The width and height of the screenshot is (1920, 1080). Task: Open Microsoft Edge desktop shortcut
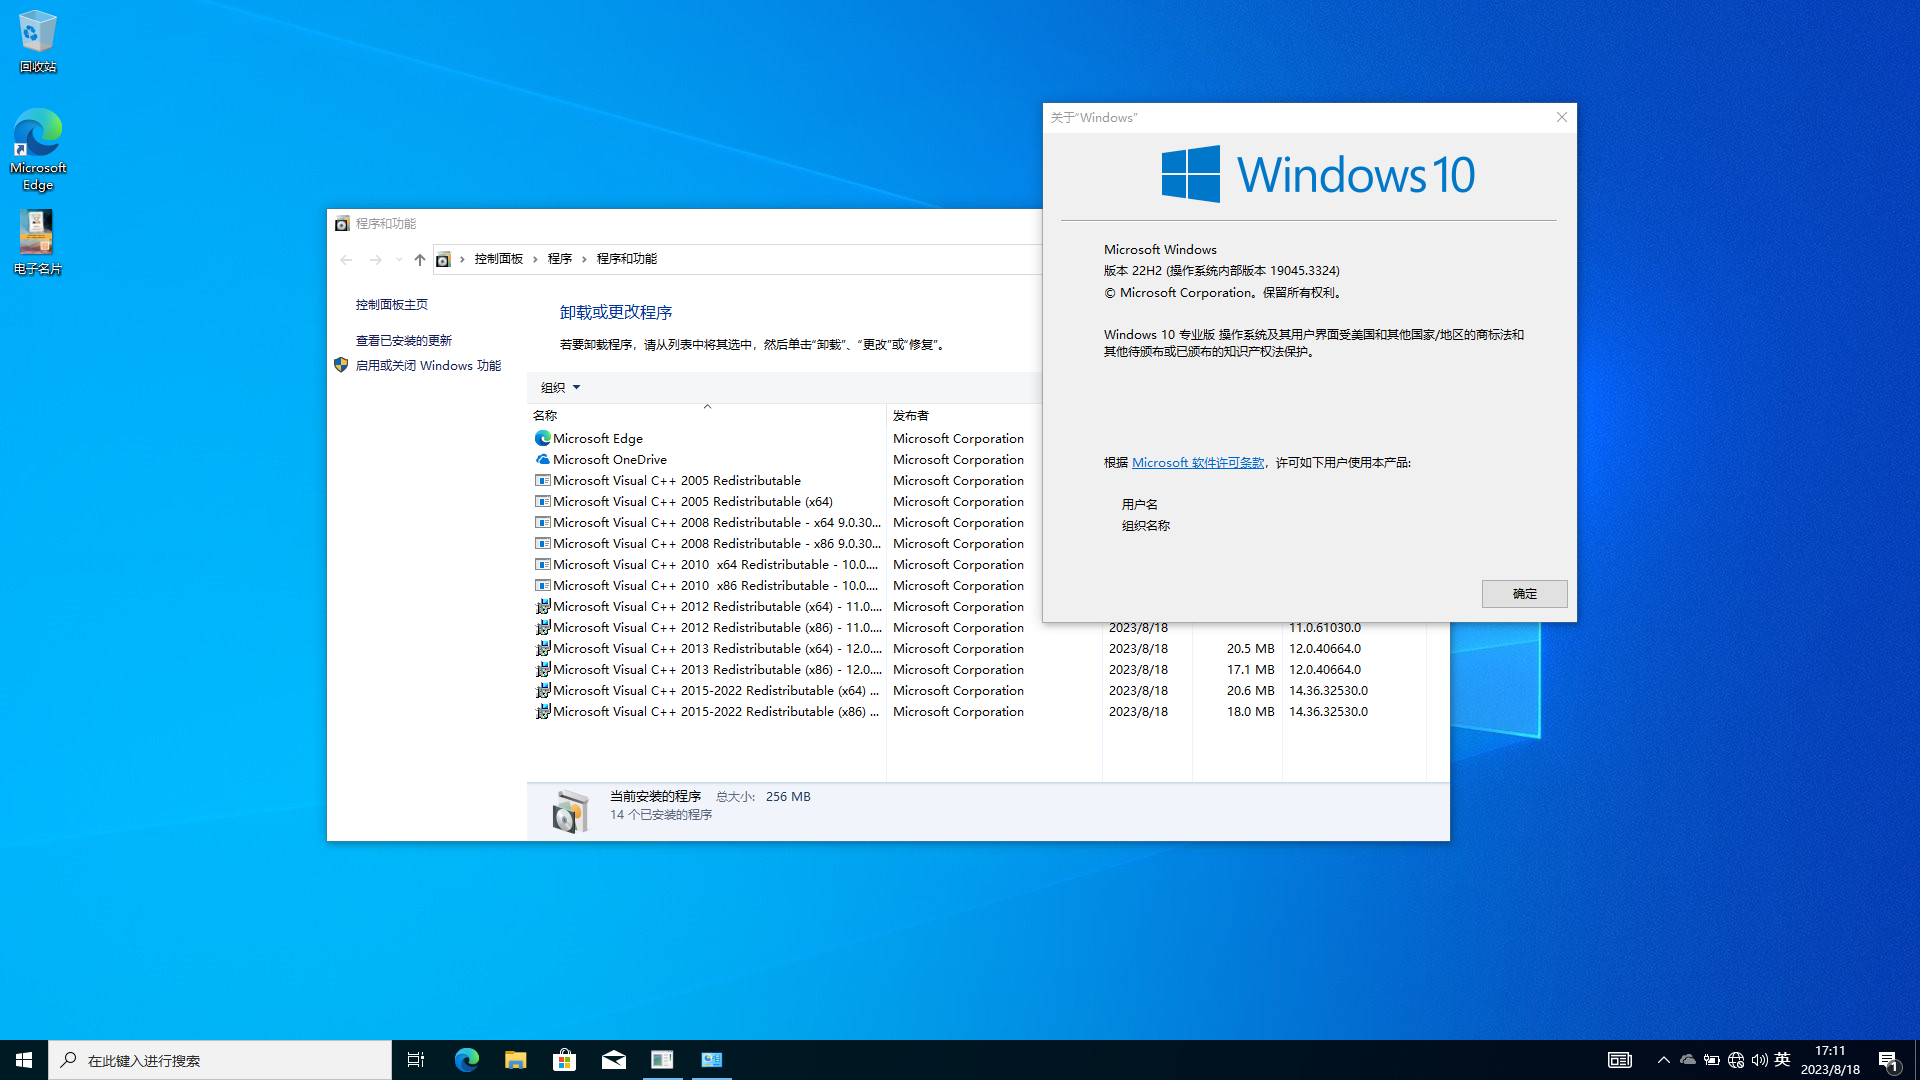(x=38, y=150)
